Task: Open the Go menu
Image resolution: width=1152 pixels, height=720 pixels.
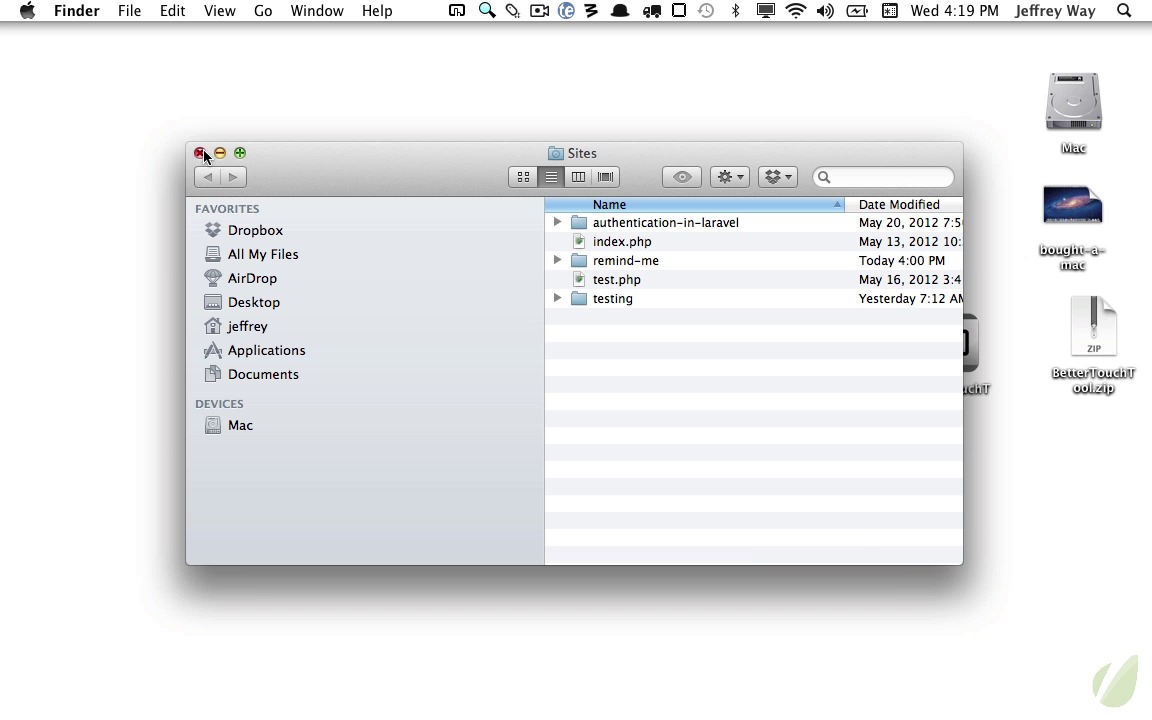Action: 263,11
